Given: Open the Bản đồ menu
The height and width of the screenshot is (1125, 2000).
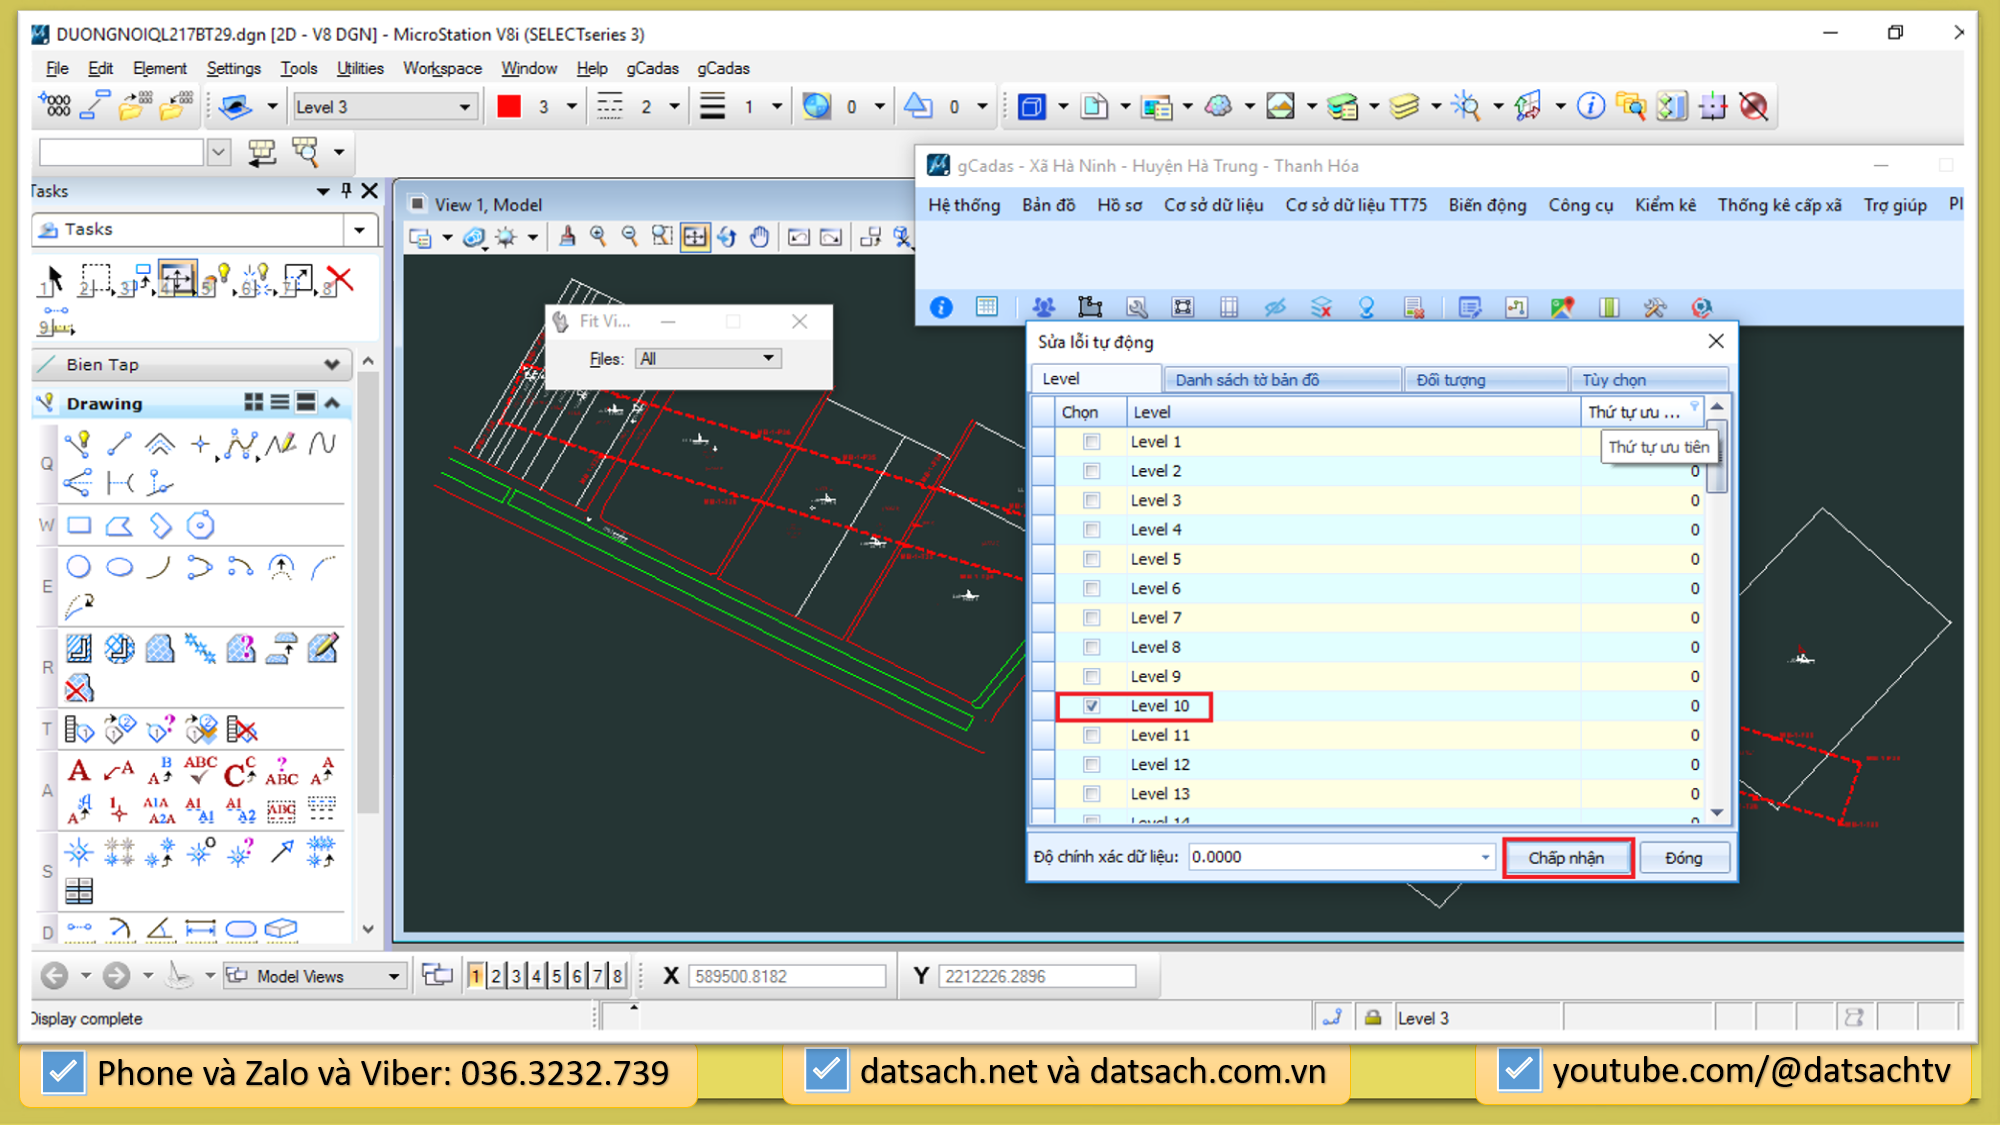Looking at the screenshot, I should (1048, 205).
